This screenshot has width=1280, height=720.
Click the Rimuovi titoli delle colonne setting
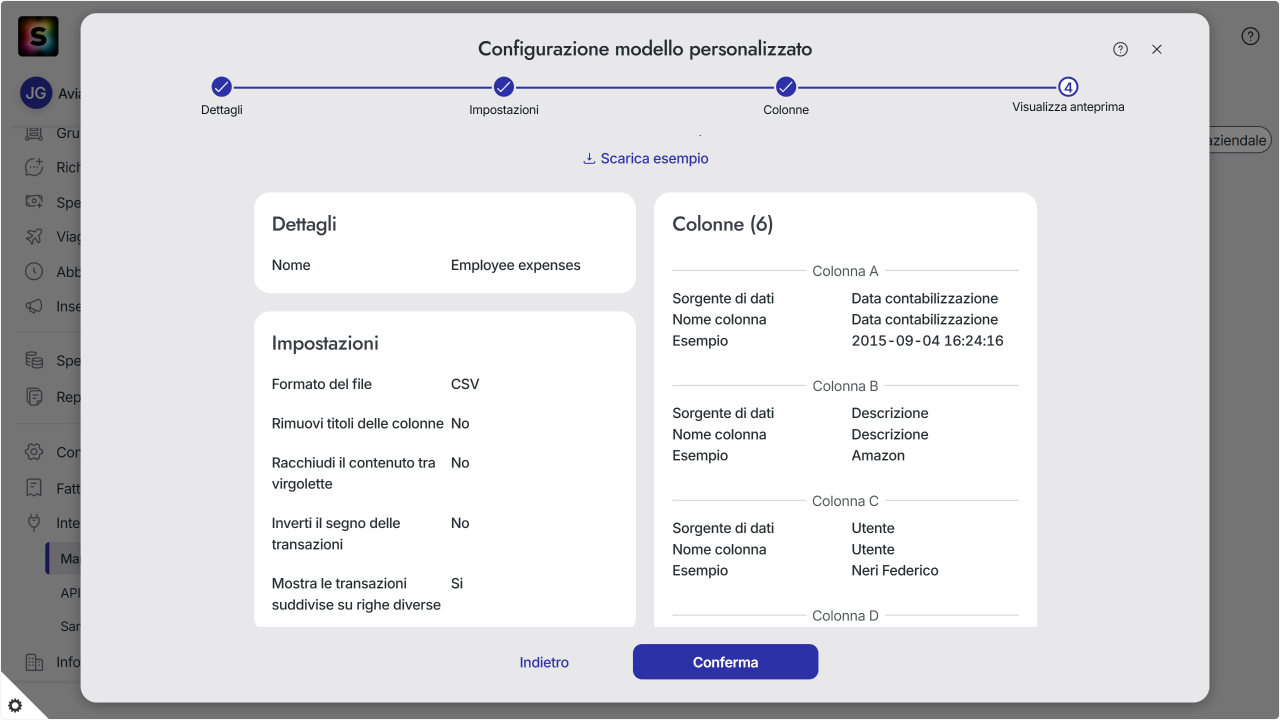coord(357,424)
